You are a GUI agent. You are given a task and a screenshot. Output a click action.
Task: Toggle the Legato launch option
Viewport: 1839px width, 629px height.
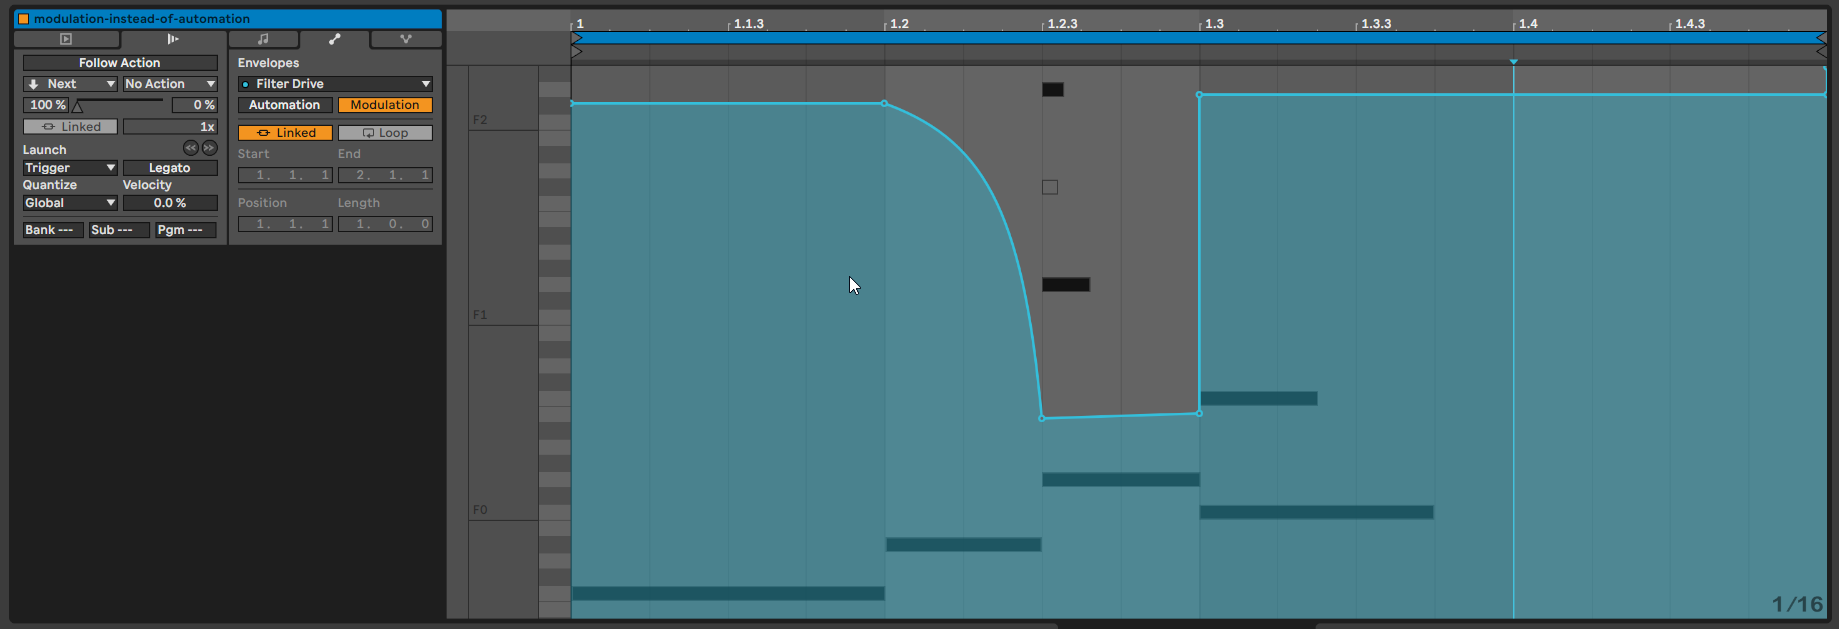pos(169,168)
